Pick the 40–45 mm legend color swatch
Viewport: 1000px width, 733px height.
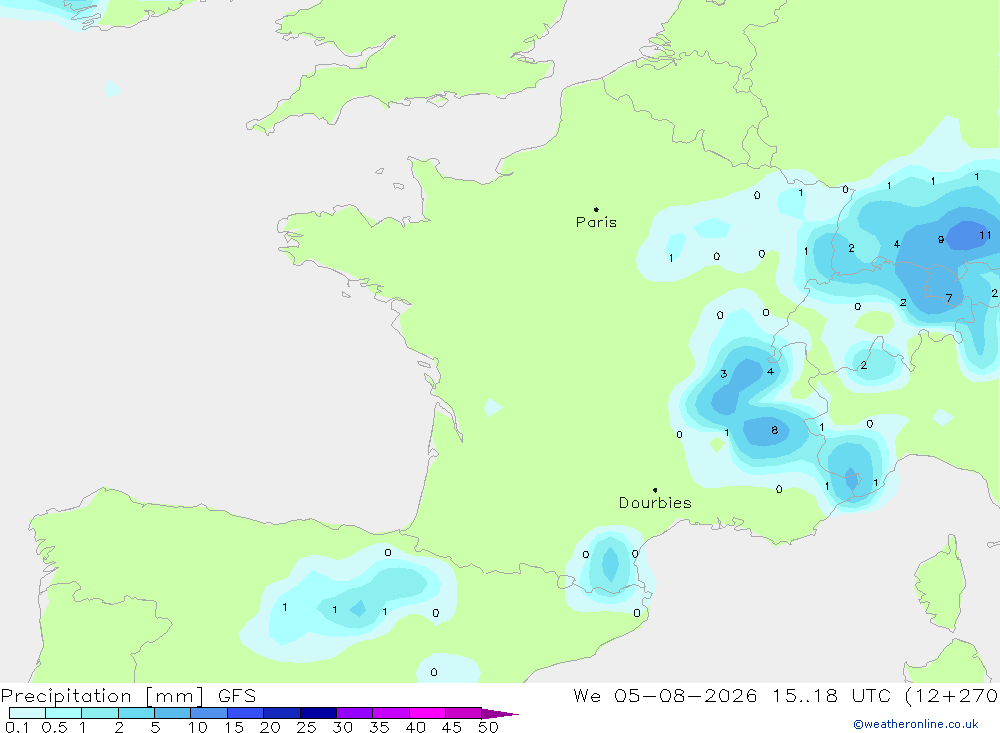coord(427,713)
